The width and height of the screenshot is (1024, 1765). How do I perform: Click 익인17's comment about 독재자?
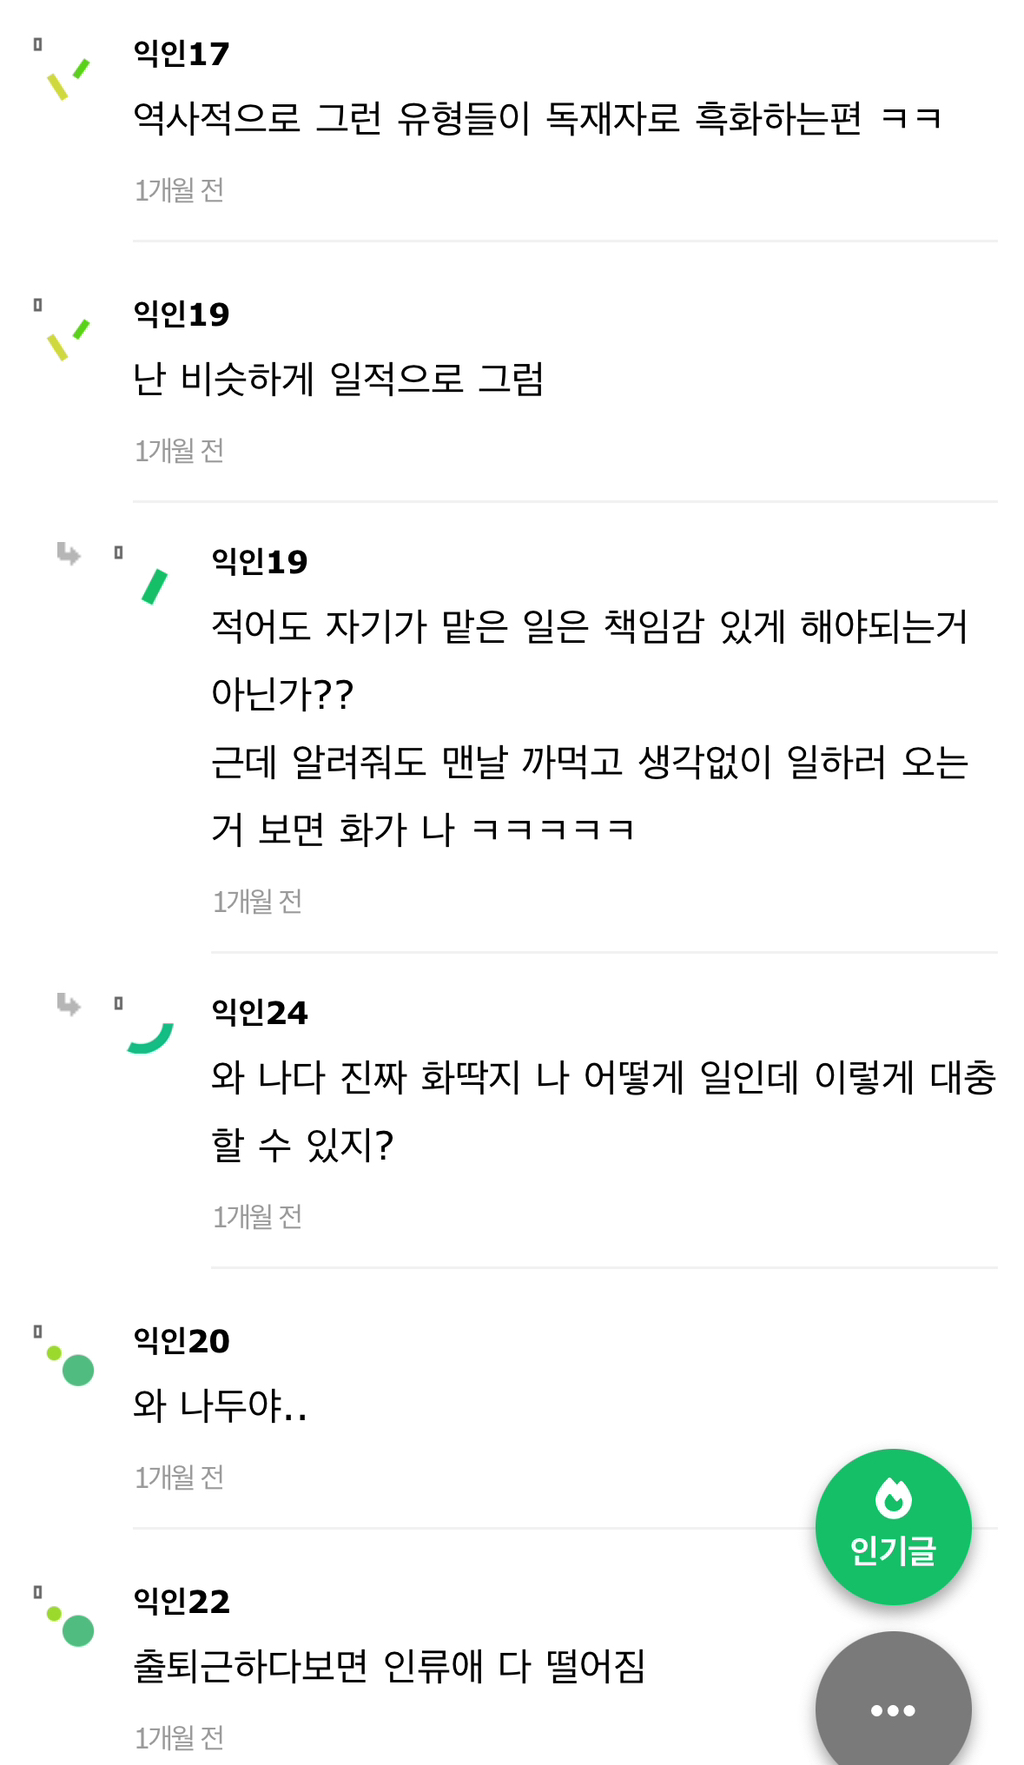coord(537,118)
